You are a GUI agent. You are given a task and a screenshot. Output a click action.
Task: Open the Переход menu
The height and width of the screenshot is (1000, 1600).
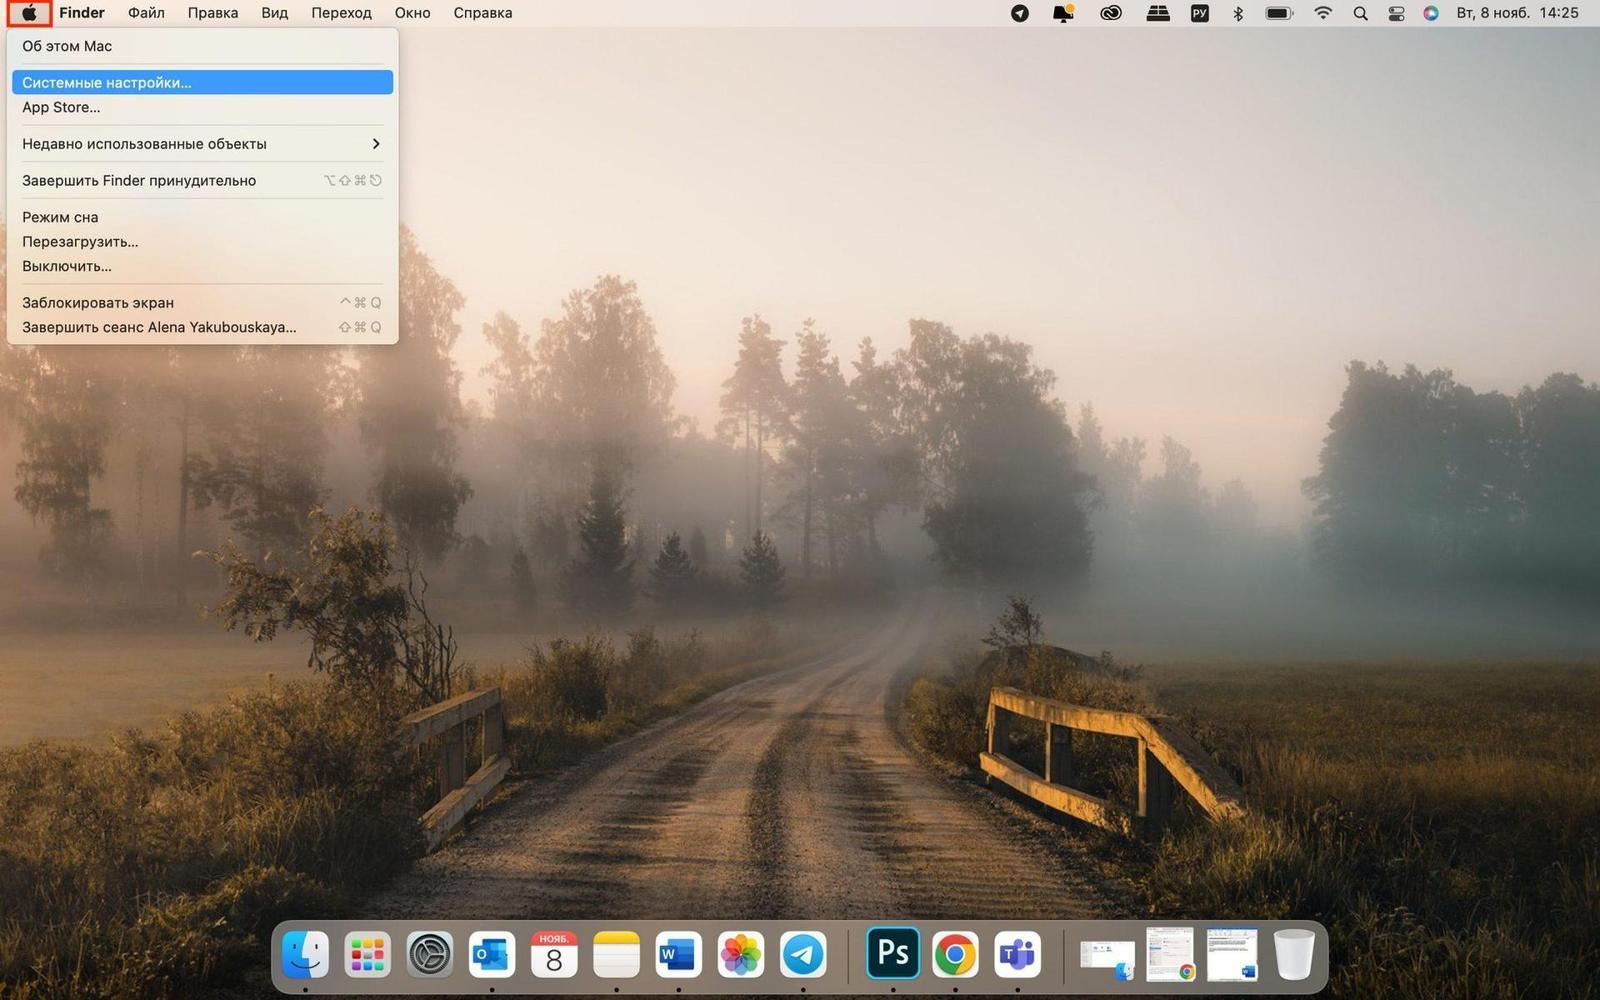coord(341,13)
